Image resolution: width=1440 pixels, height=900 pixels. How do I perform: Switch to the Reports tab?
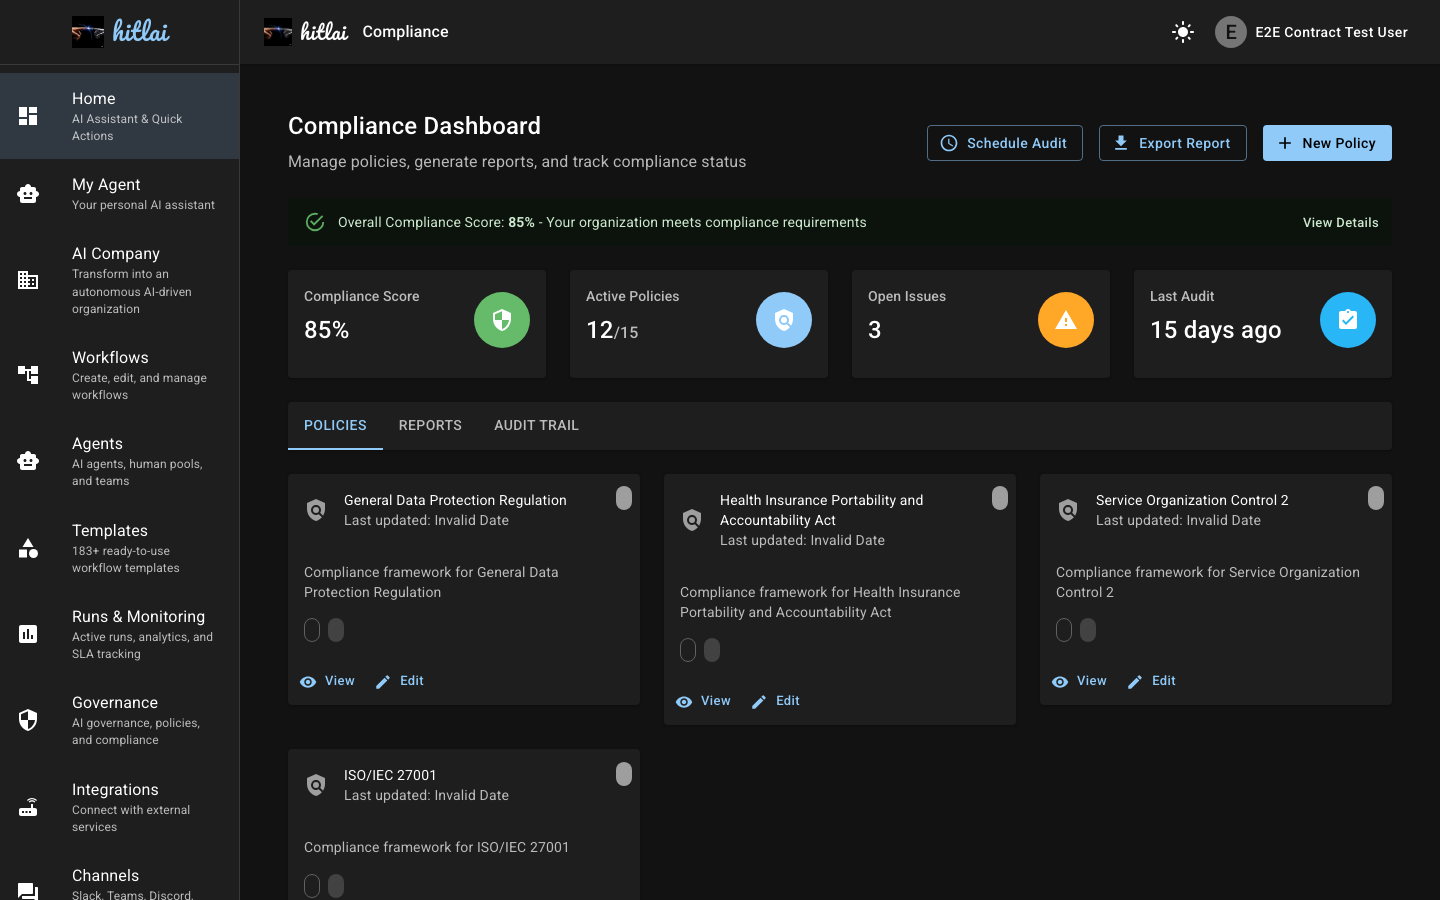click(x=430, y=425)
